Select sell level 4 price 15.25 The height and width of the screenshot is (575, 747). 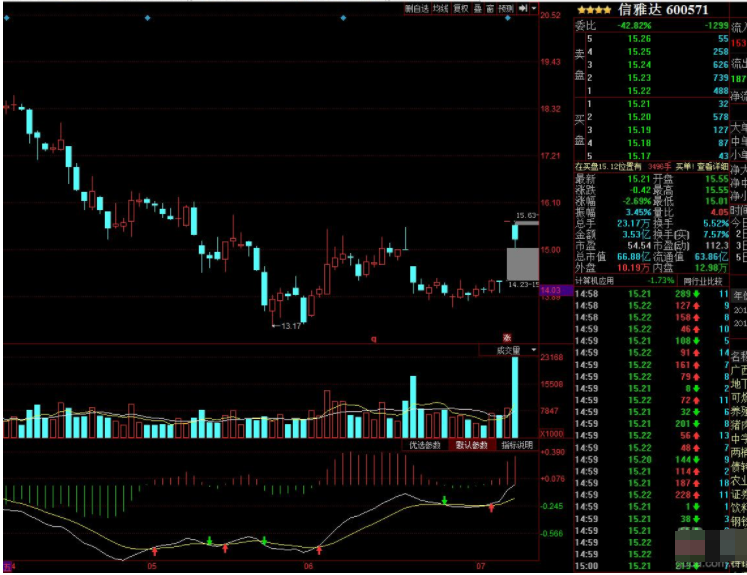coord(639,52)
